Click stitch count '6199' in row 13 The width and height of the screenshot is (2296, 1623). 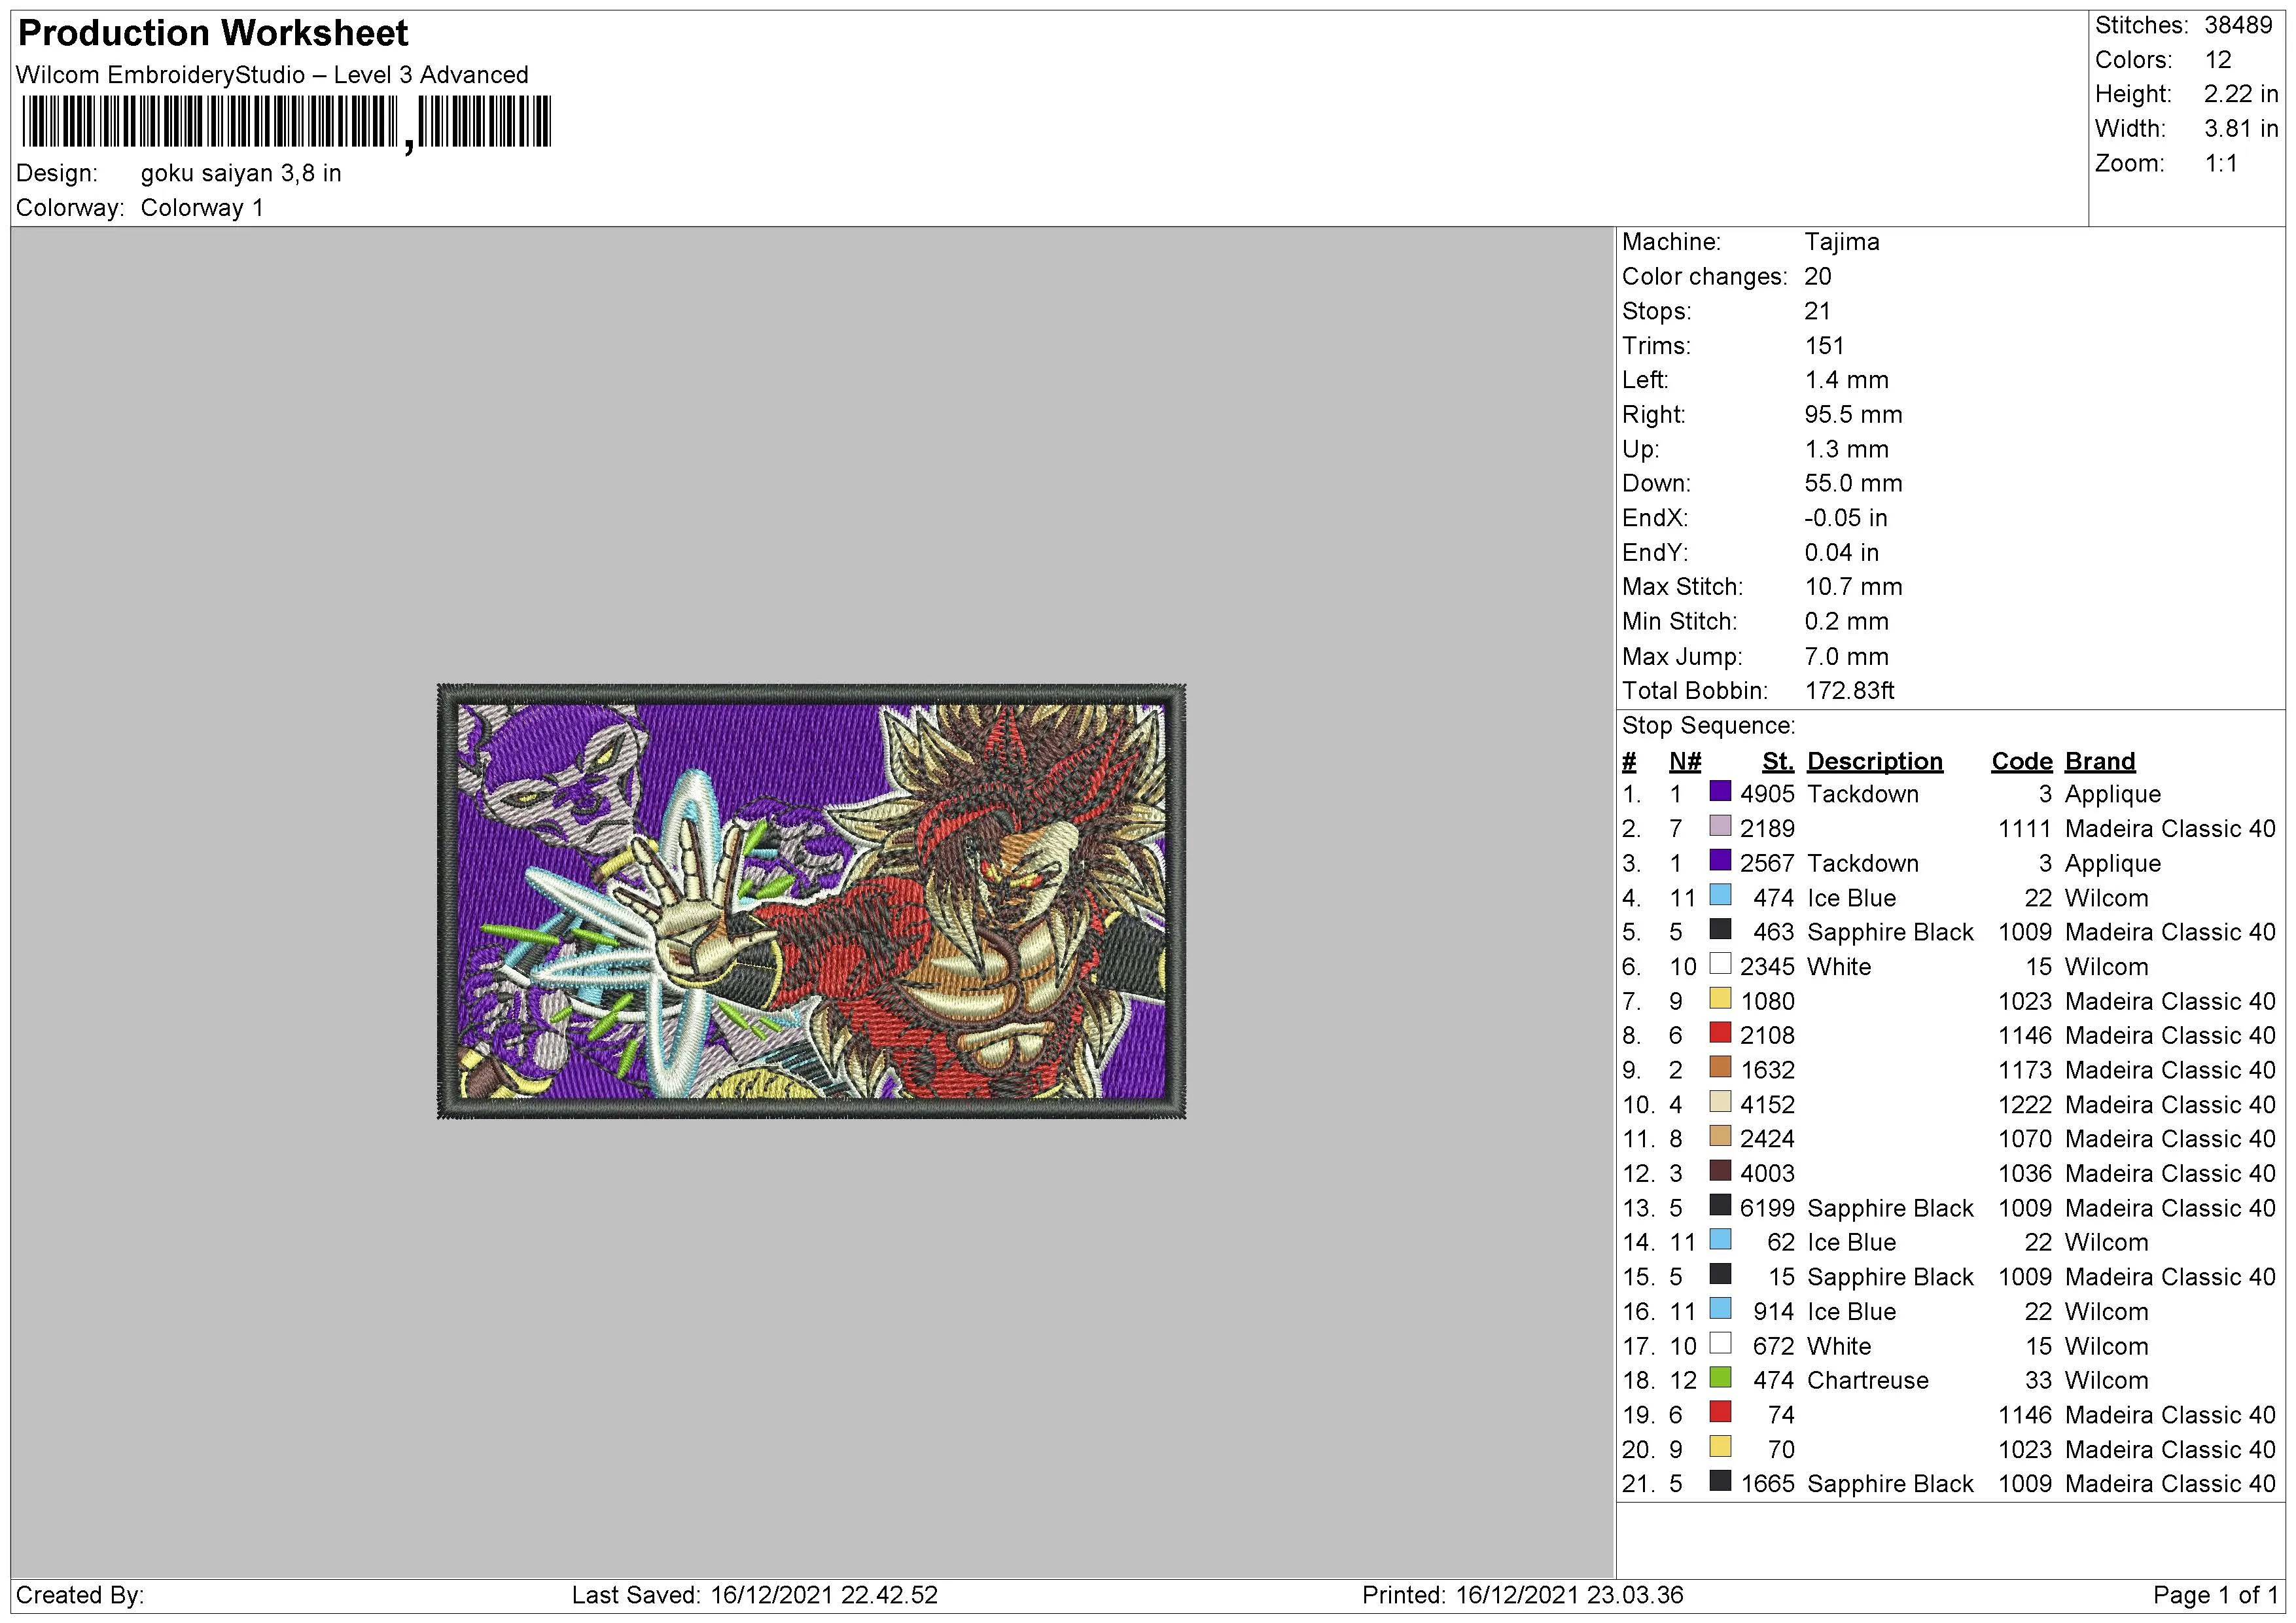click(1767, 1209)
